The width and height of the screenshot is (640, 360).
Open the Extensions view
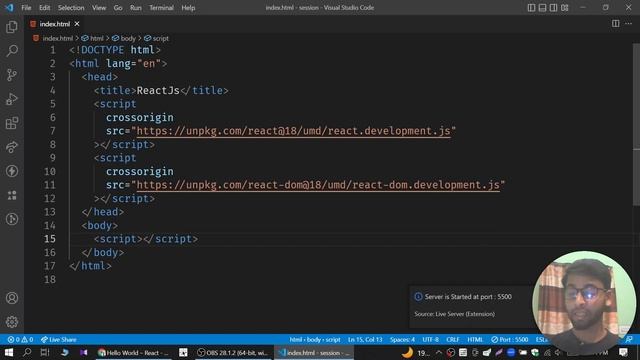coord(12,123)
